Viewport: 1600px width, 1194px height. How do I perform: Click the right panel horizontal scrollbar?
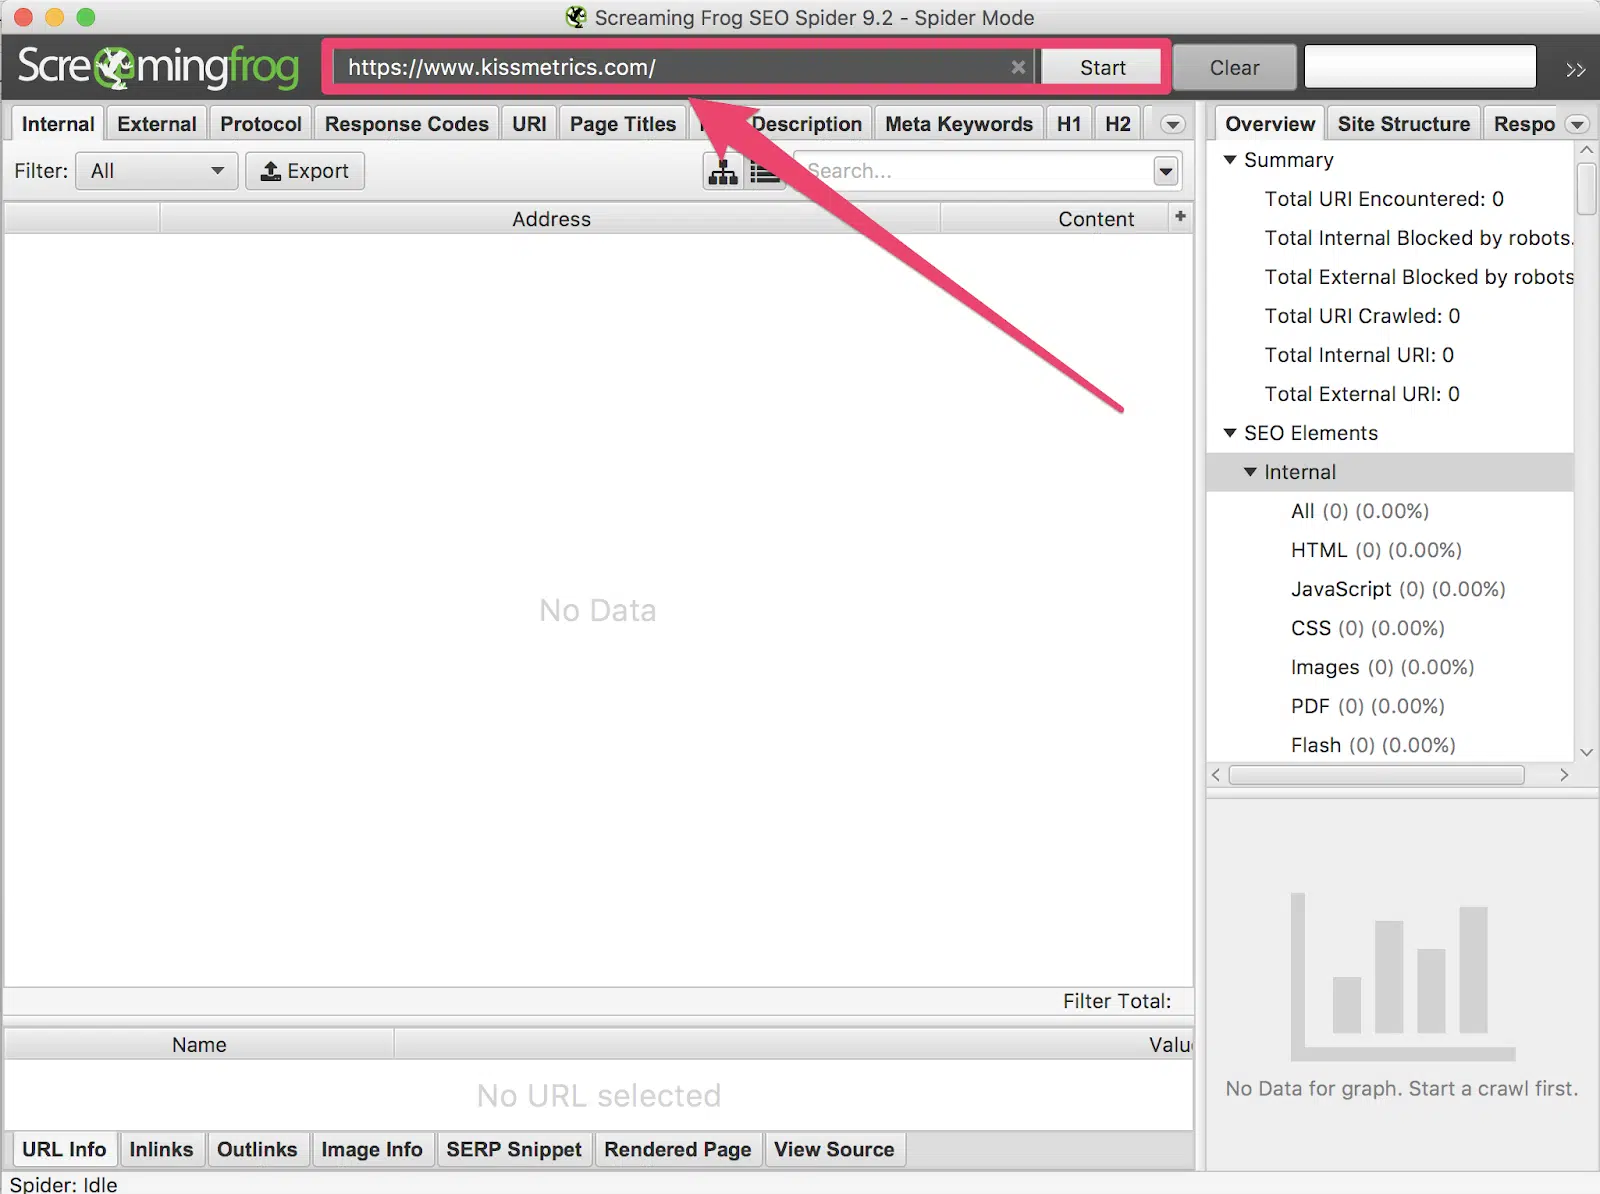[1377, 775]
